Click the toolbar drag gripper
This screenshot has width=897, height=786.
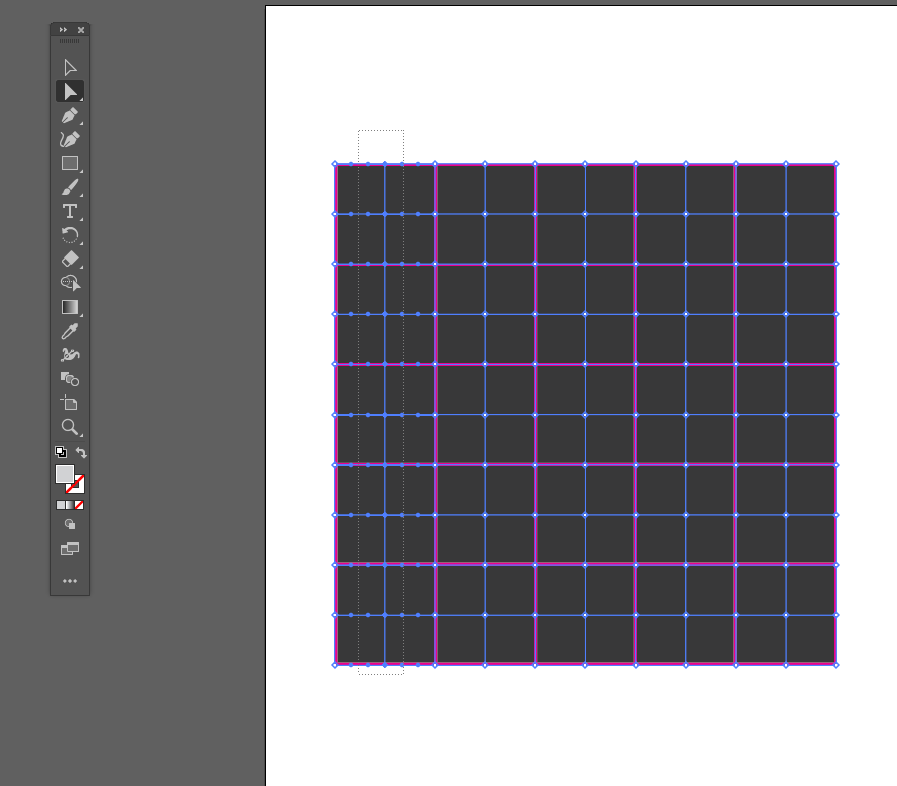[x=70, y=41]
